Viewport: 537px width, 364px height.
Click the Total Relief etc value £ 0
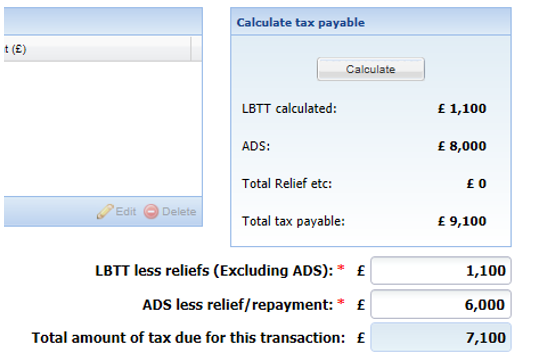coord(476,184)
